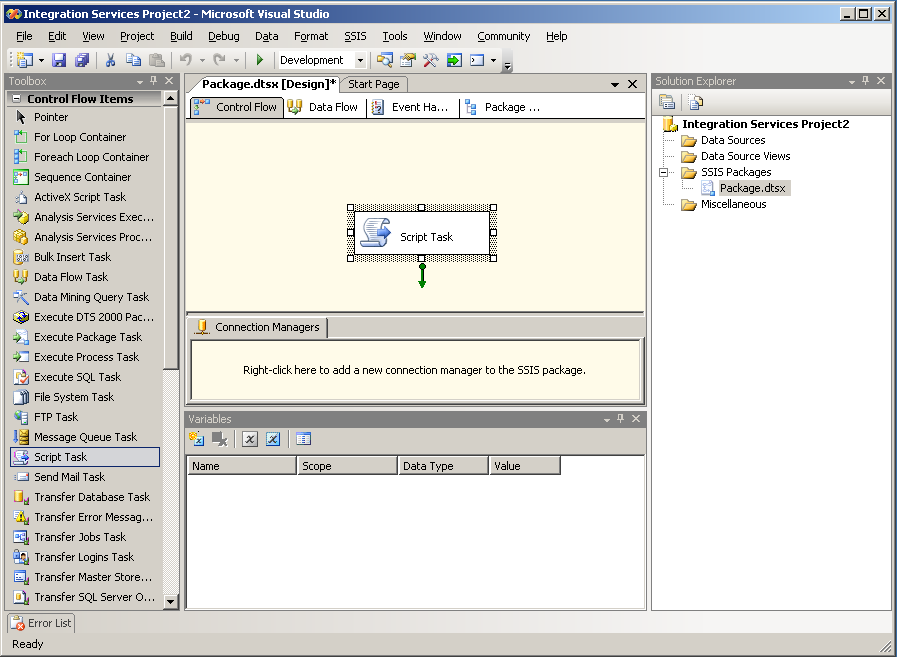This screenshot has height=657, width=897.
Task: Toggle auto-hide pin on Variables panel
Action: click(x=621, y=418)
